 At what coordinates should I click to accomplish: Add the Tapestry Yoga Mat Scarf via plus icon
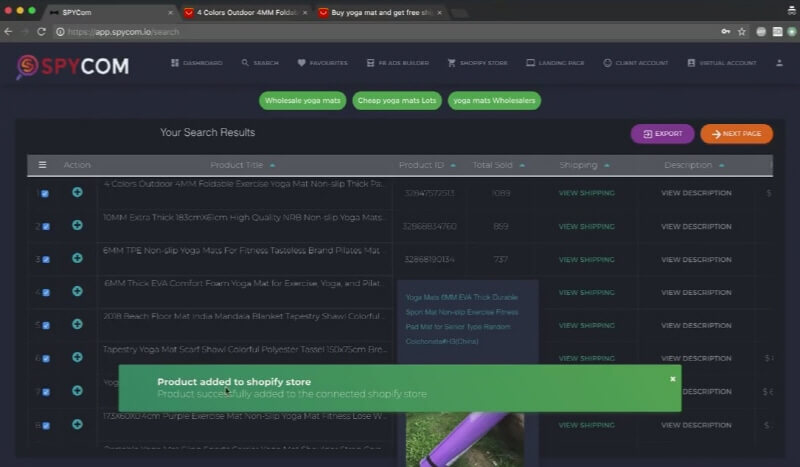click(x=78, y=357)
